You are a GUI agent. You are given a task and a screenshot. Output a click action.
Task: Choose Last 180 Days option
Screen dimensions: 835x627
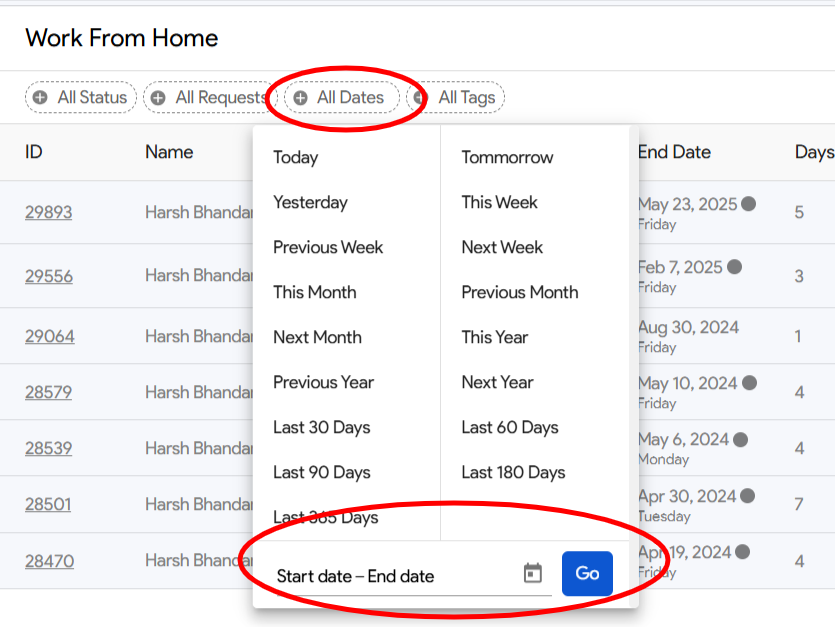click(513, 472)
